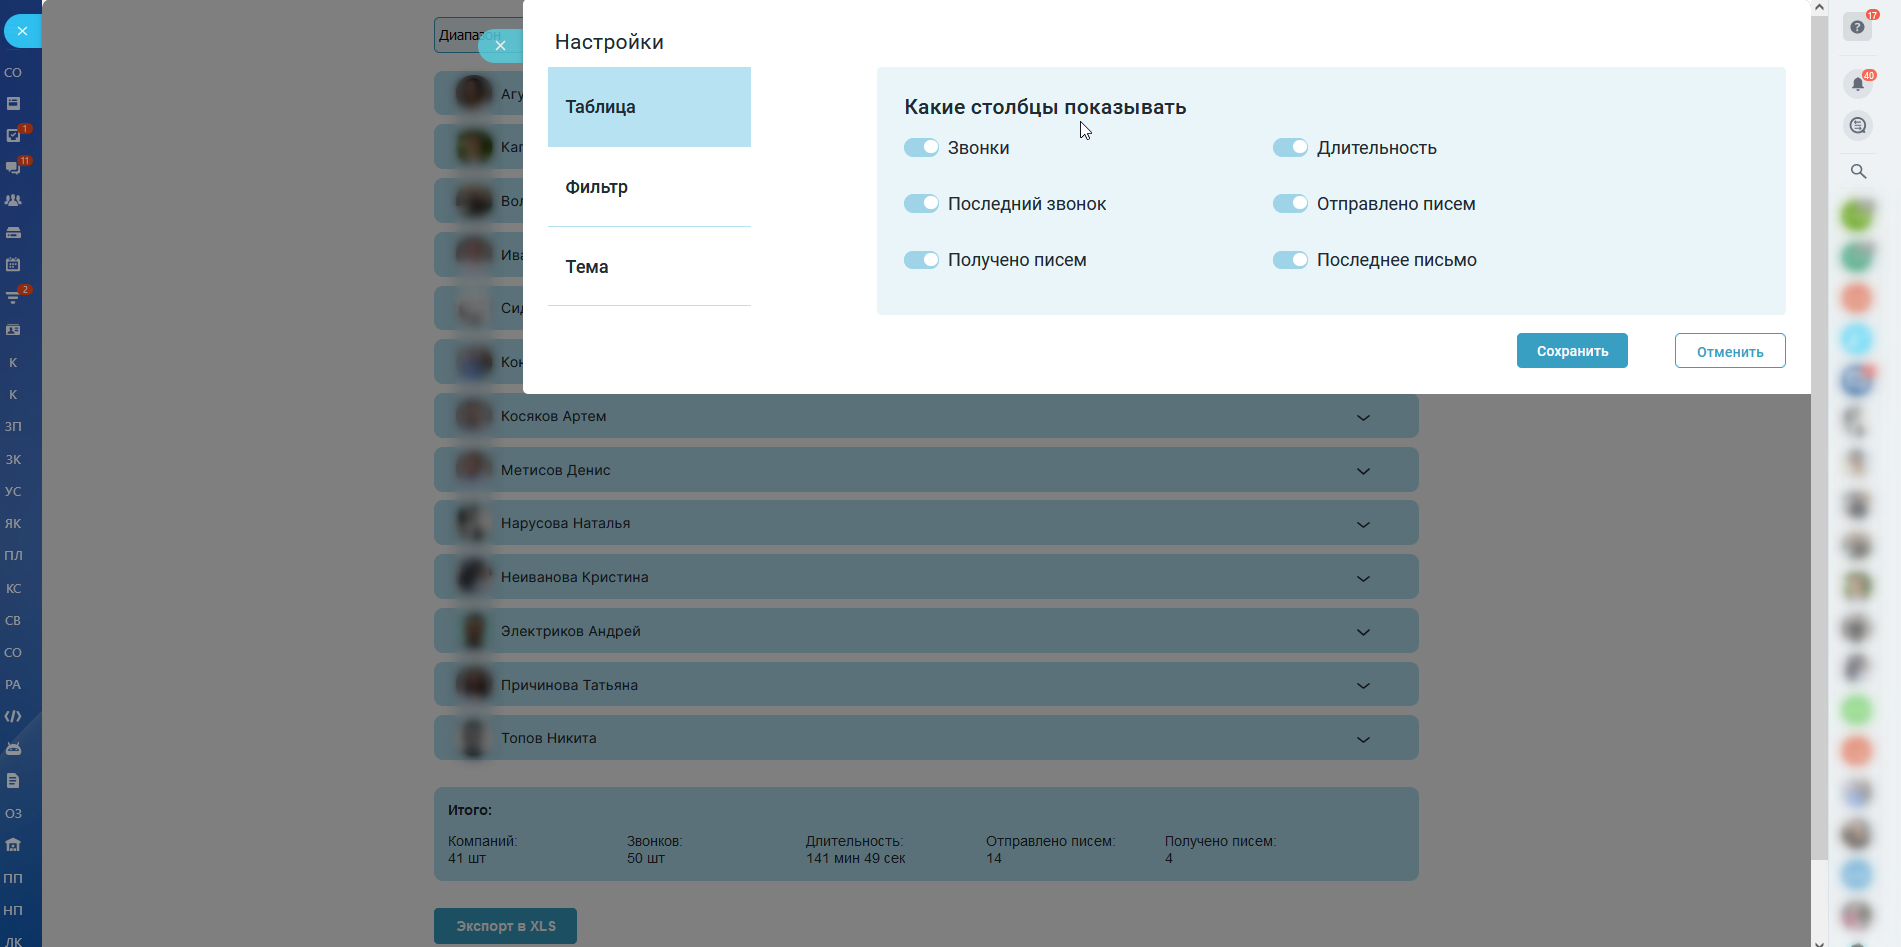
Task: Open the ЗП sidebar menu item
Action: [x=13, y=426]
